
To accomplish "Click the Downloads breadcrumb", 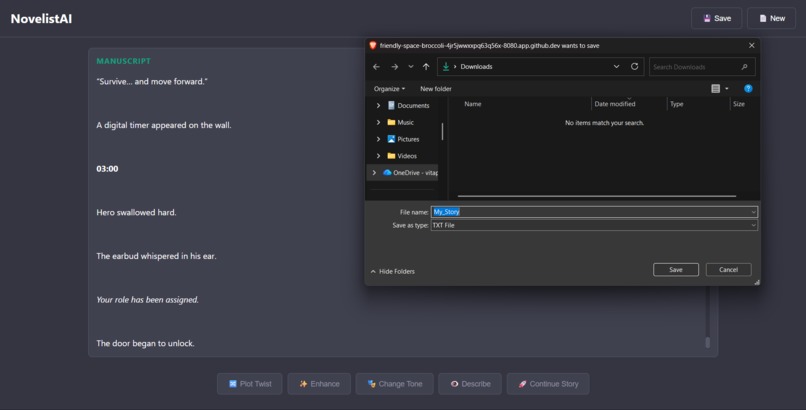I will [476, 67].
